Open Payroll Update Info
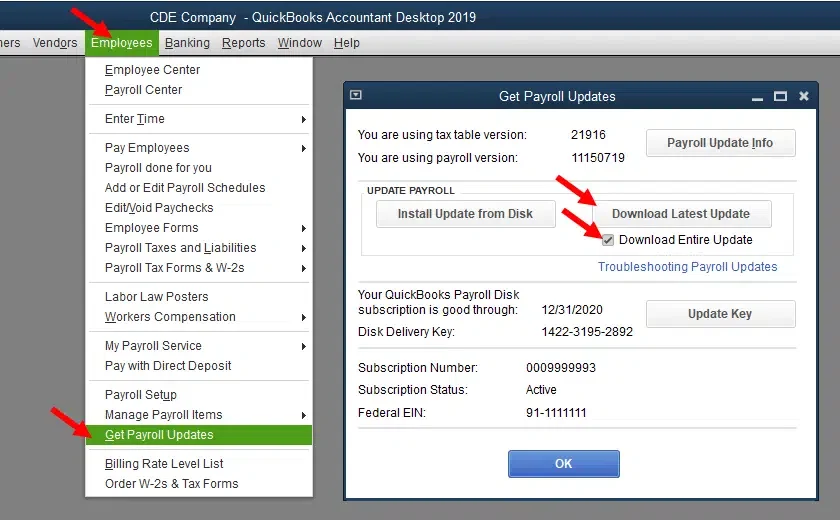 pyautogui.click(x=720, y=143)
